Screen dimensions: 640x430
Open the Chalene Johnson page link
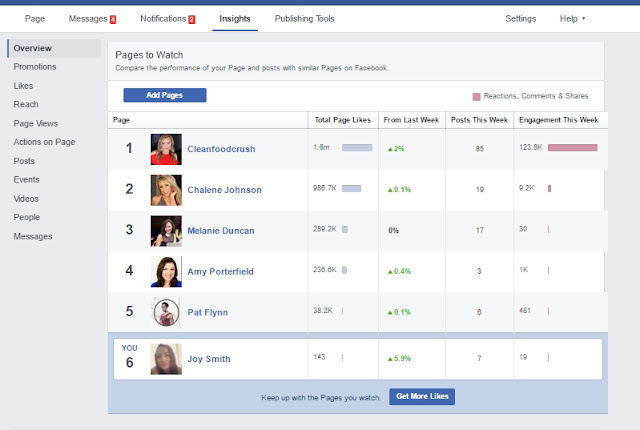coord(224,190)
